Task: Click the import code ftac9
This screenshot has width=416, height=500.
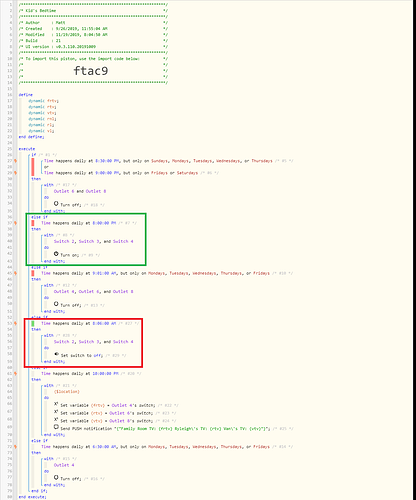Action: pyautogui.click(x=91, y=71)
